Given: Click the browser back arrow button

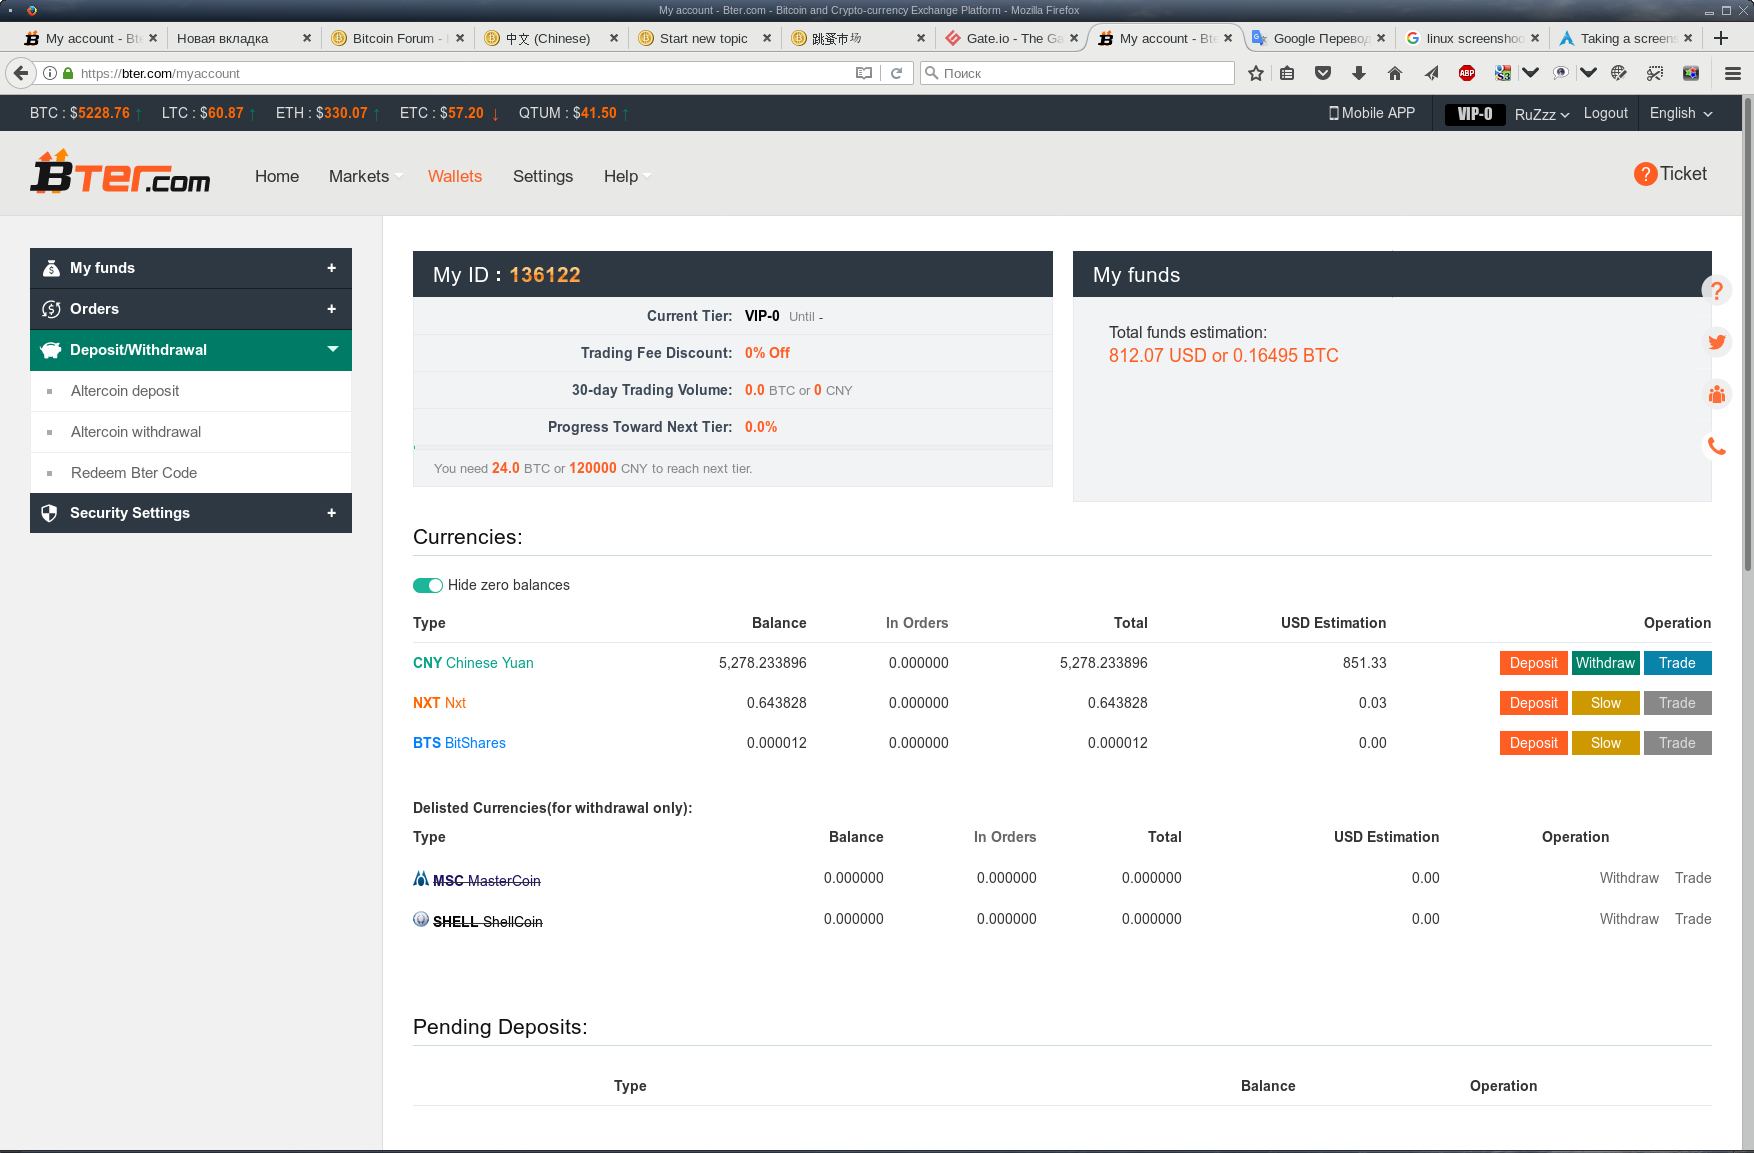Looking at the screenshot, I should [20, 73].
